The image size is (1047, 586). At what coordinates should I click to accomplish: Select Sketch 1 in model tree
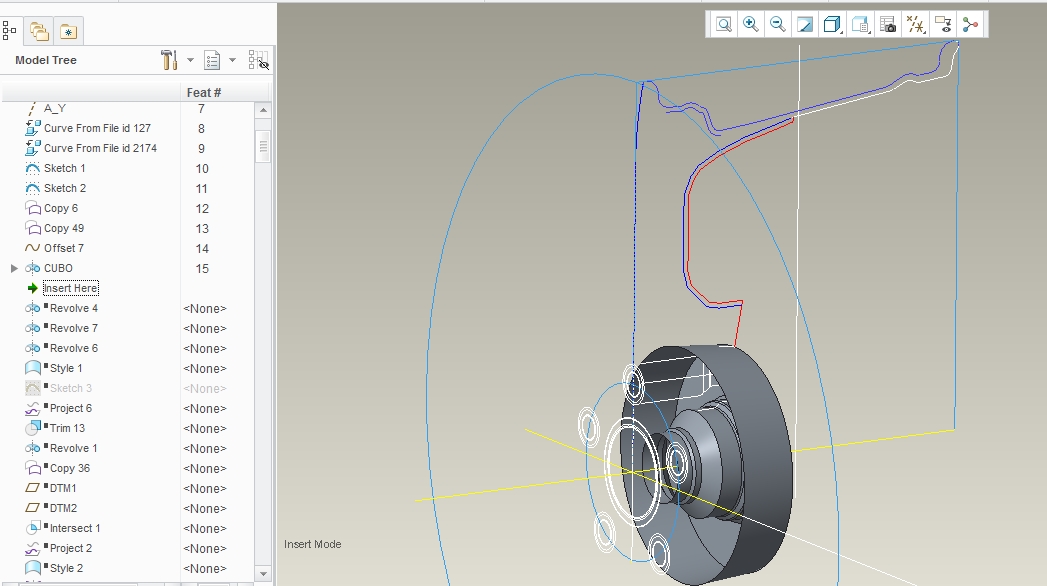coord(65,168)
